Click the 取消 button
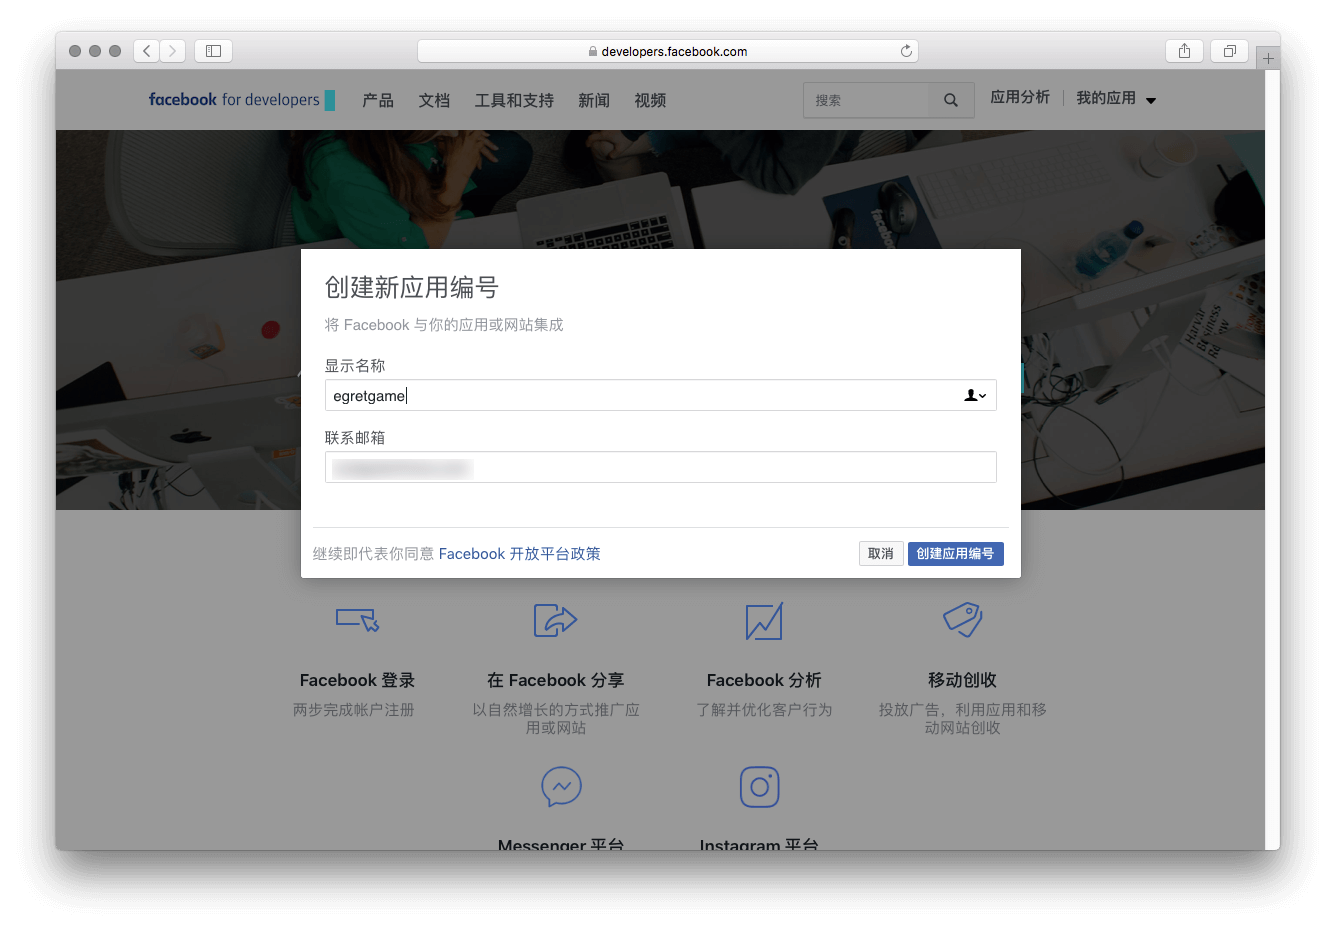This screenshot has height=930, width=1336. 881,554
